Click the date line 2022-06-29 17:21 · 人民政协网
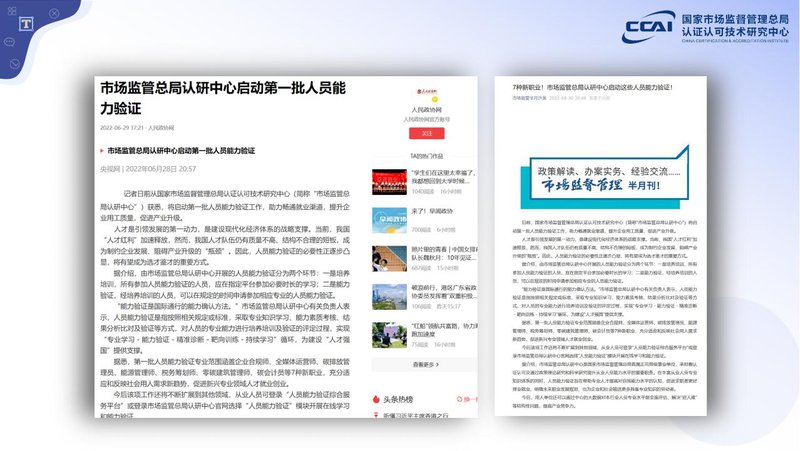 pyautogui.click(x=137, y=128)
